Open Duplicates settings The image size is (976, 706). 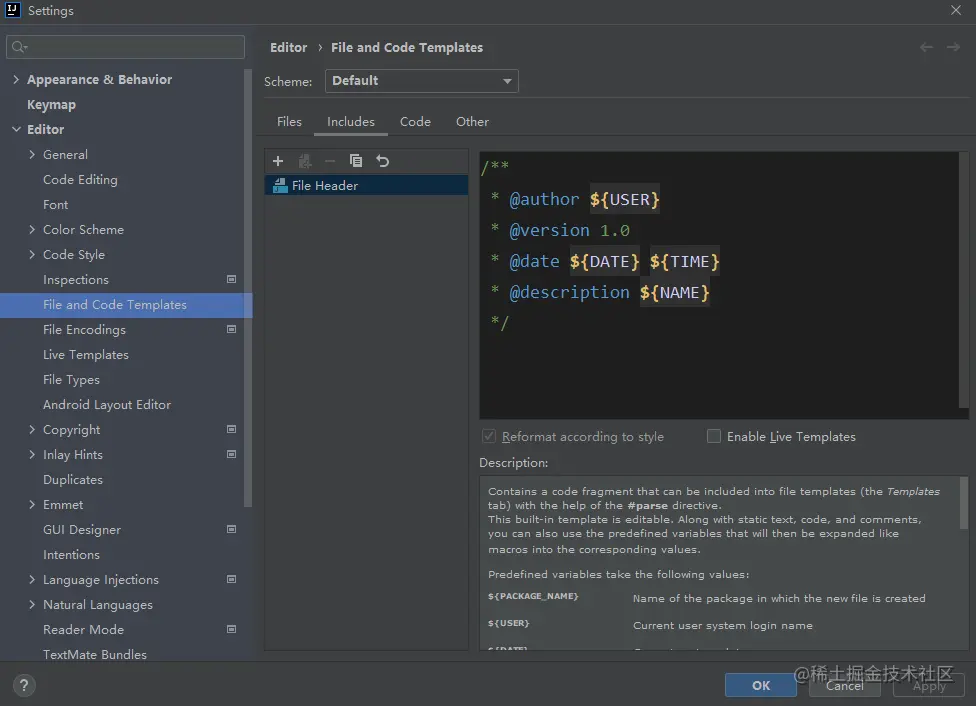pos(73,479)
